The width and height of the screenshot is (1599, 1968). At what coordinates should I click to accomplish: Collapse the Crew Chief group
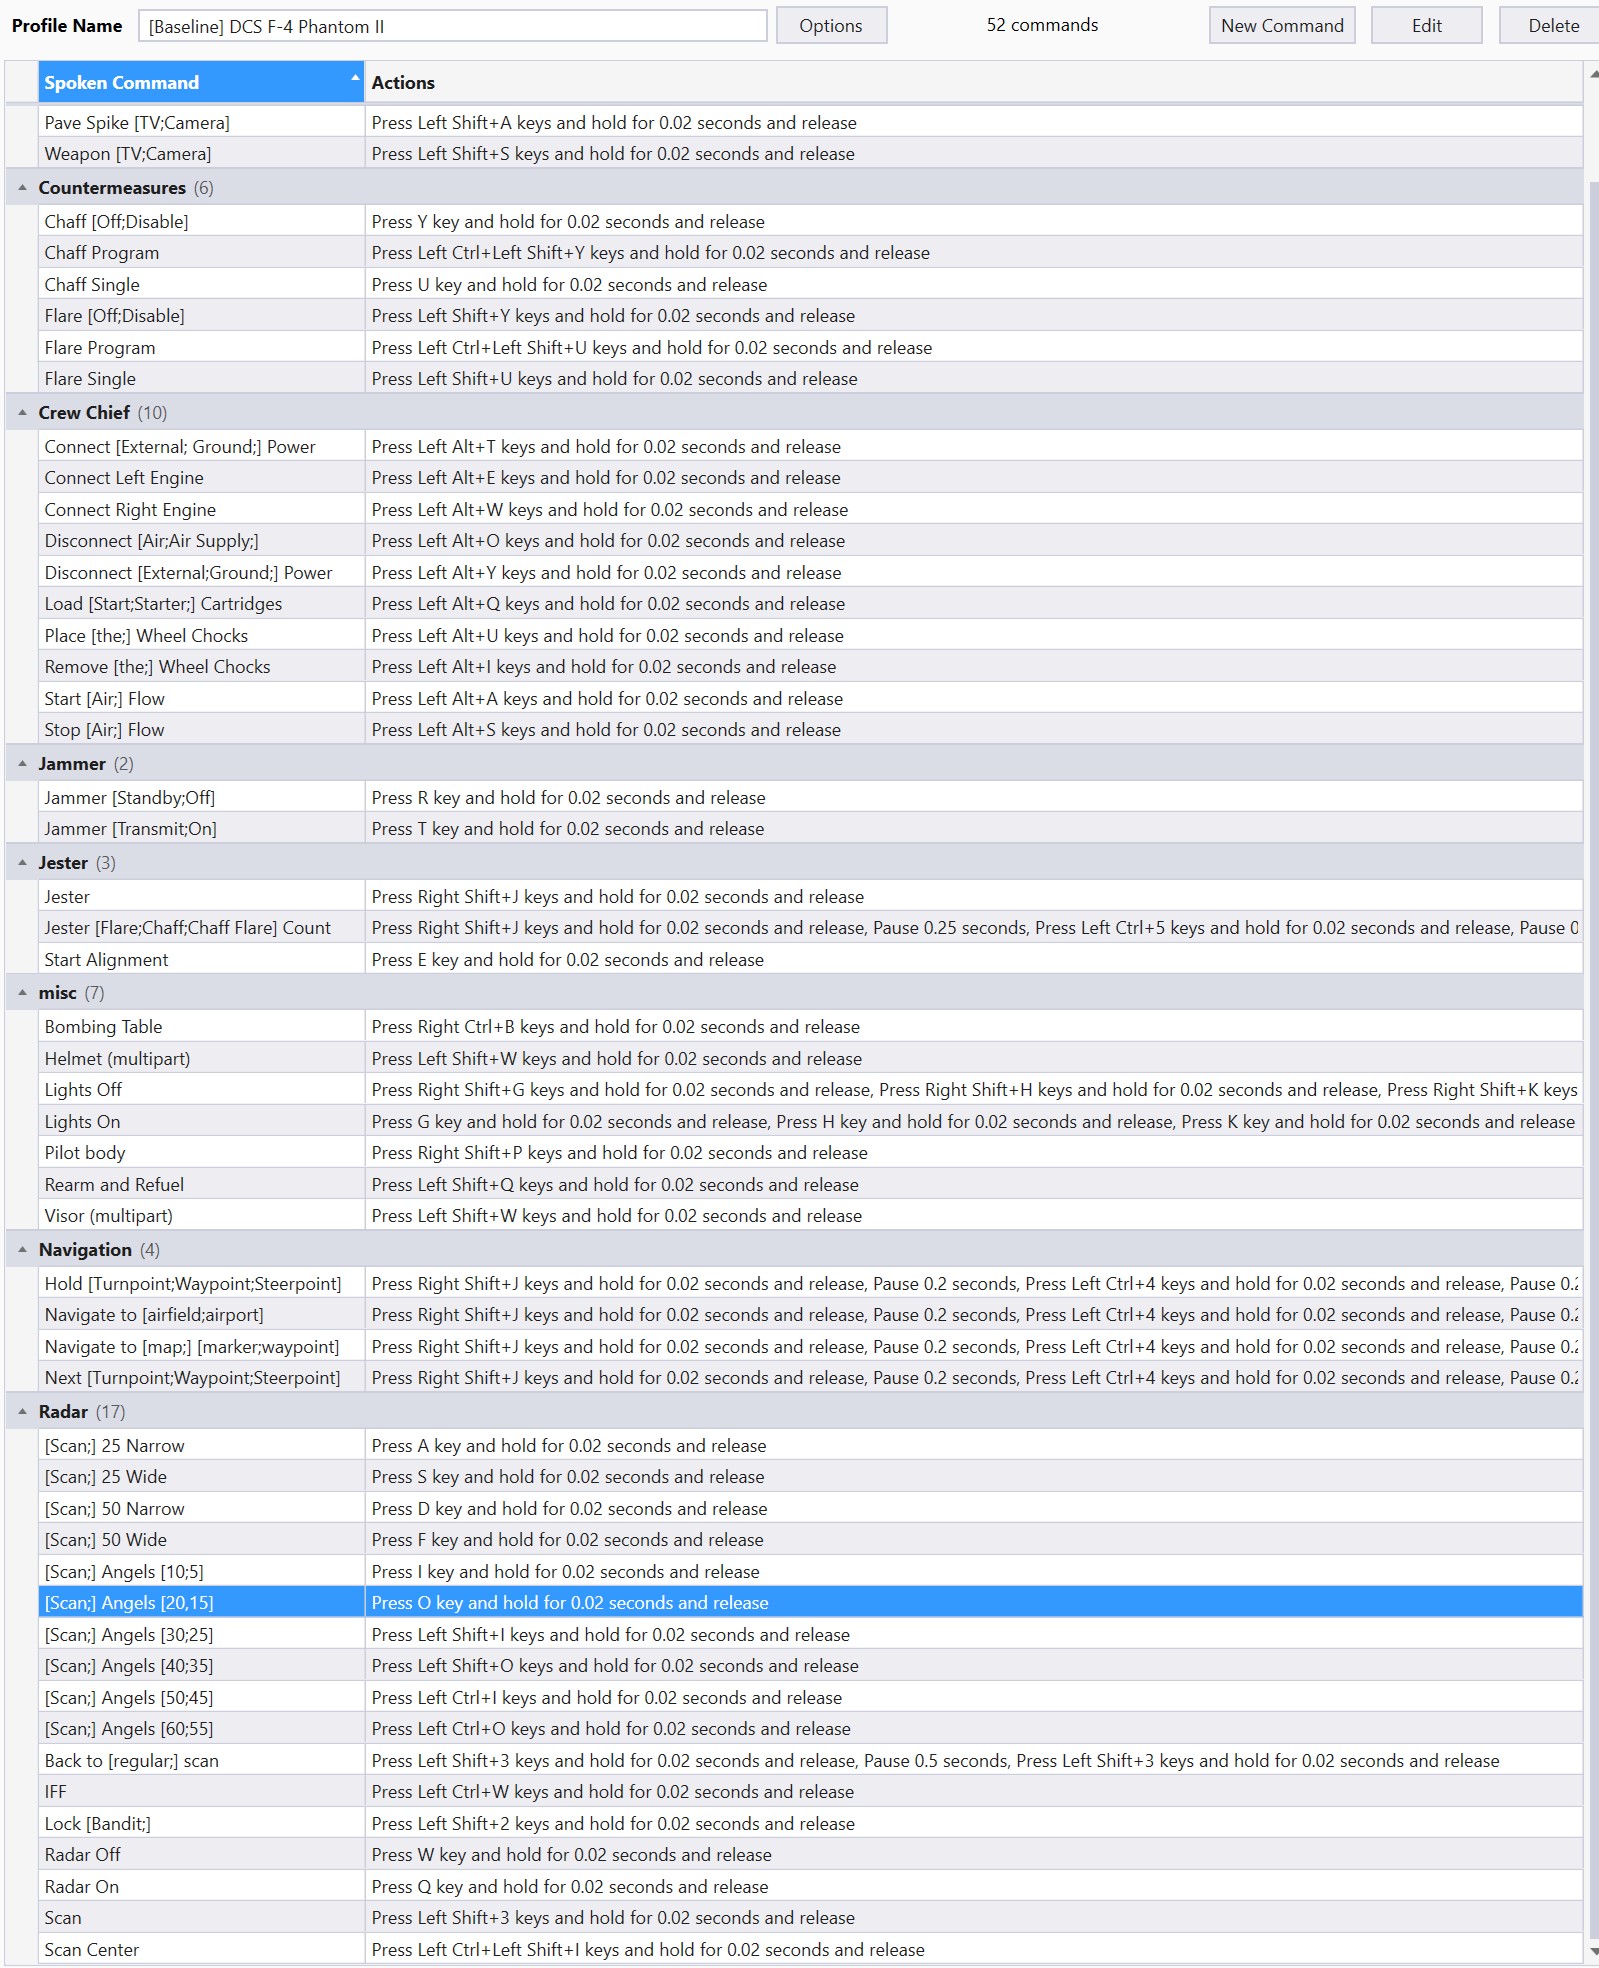pyautogui.click(x=22, y=413)
